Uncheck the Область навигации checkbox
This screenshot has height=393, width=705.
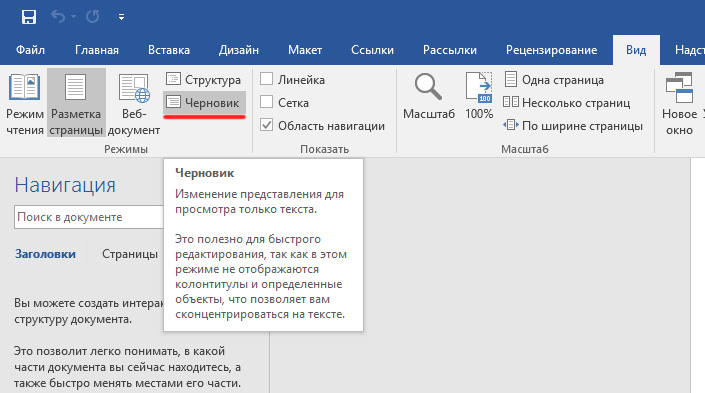pos(266,125)
